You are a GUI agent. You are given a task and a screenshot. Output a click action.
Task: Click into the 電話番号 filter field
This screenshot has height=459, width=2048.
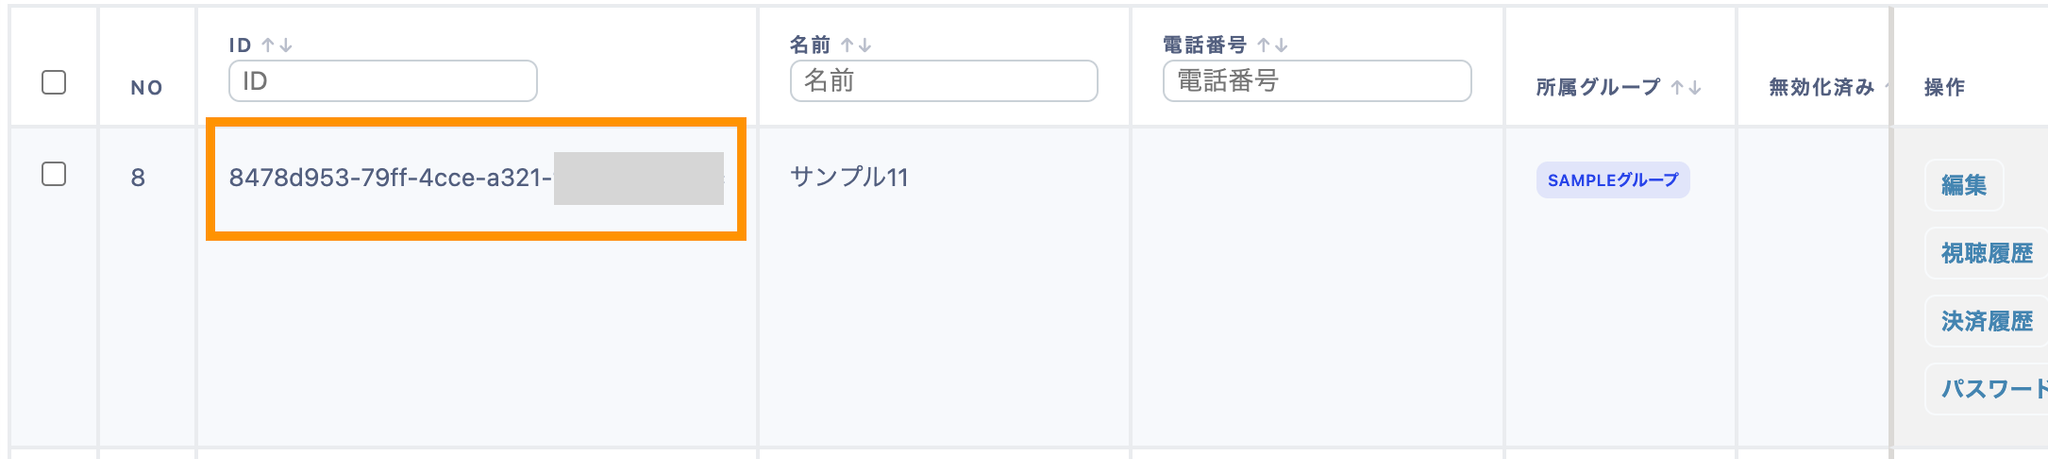point(1316,81)
